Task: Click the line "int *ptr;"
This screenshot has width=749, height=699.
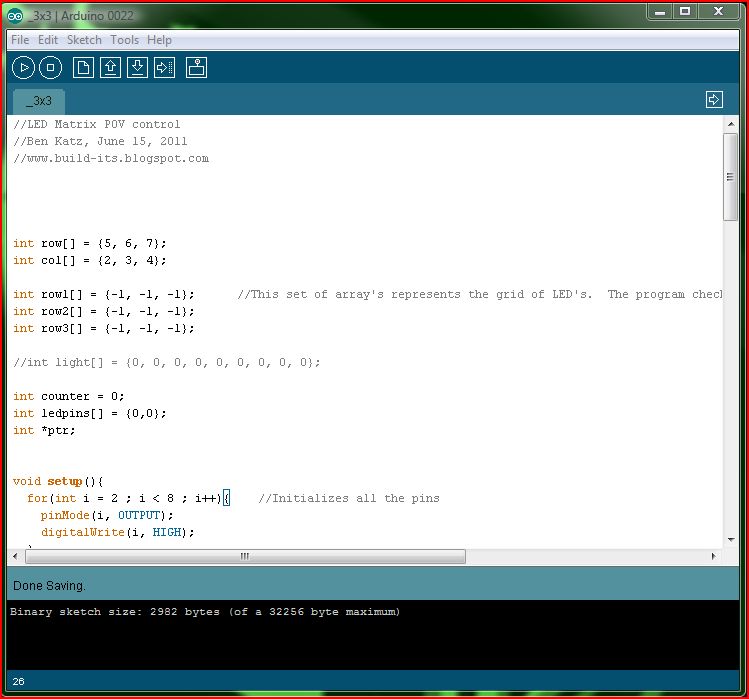Action: (44, 430)
